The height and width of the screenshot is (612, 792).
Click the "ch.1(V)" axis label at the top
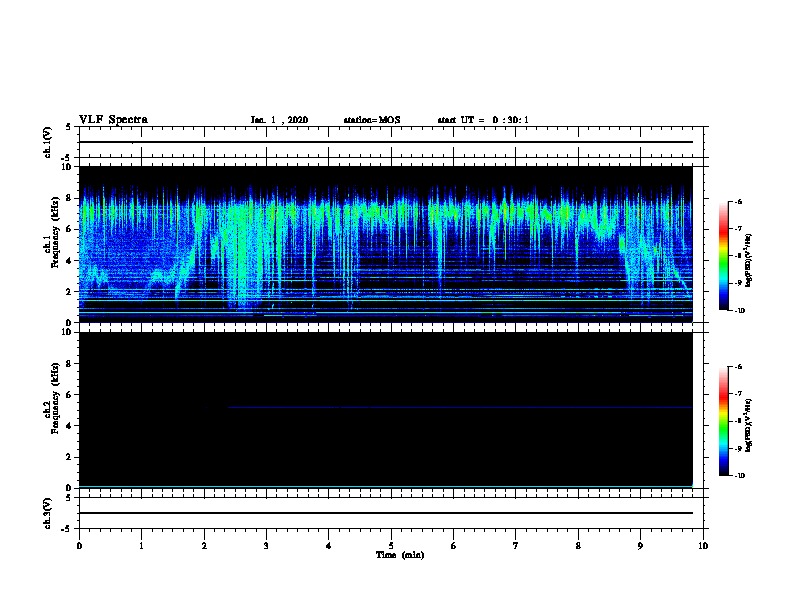click(x=47, y=142)
